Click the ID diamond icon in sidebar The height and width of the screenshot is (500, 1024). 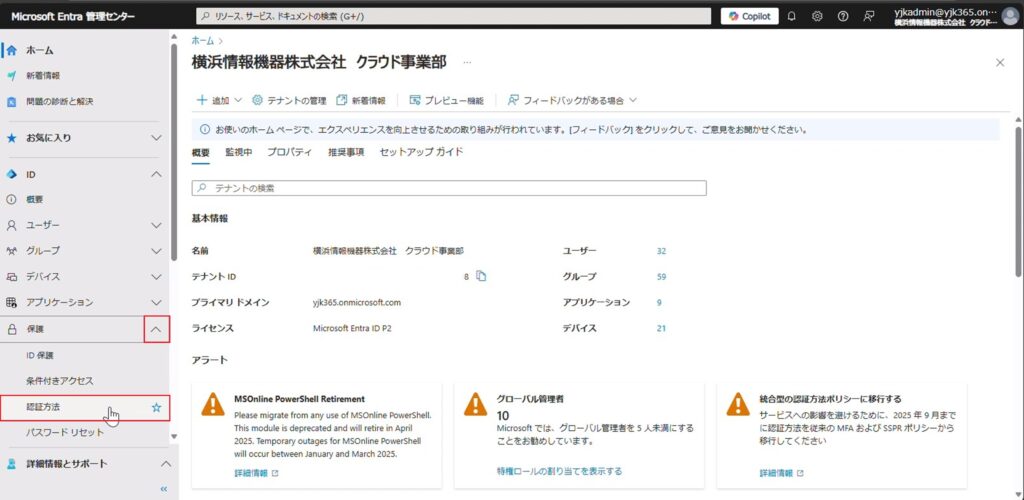(x=11, y=175)
